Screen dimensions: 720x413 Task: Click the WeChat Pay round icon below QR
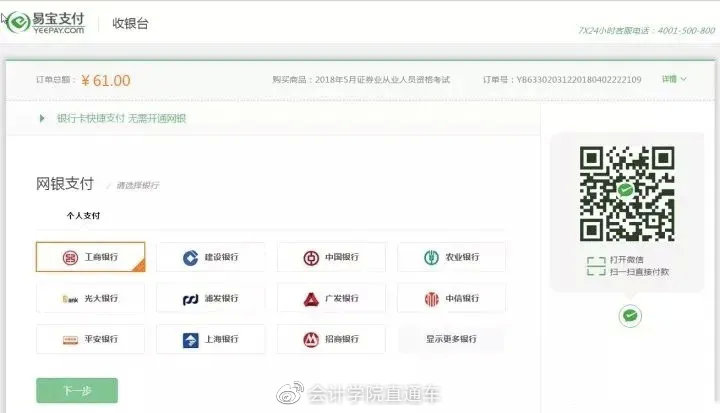[x=630, y=316]
